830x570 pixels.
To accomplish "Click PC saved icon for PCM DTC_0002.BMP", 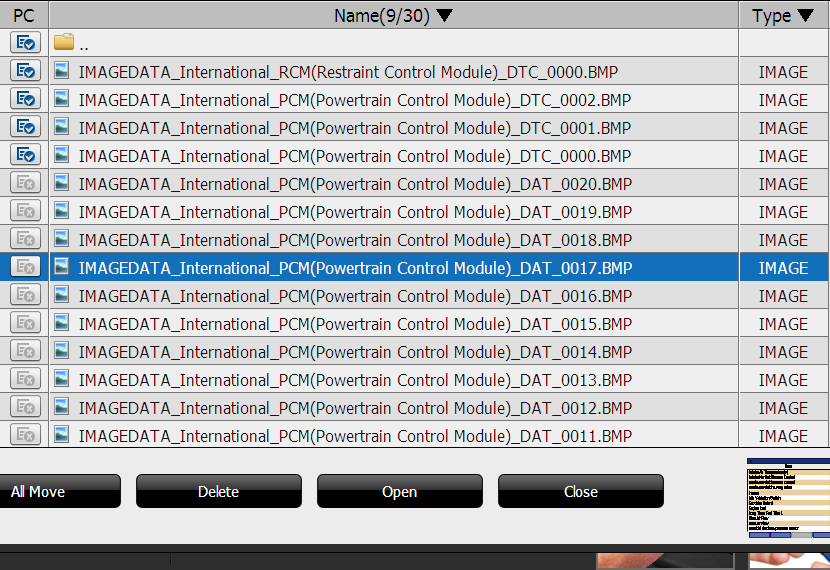I will coord(25,98).
